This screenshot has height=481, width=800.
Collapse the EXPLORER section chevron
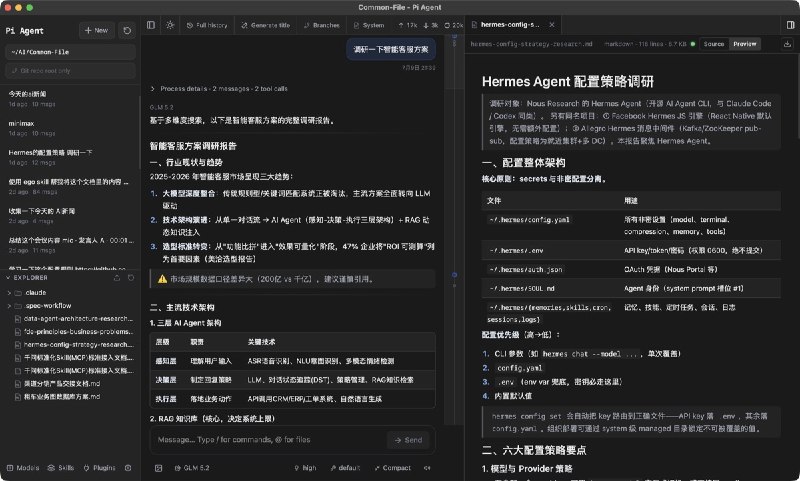(x=8, y=277)
